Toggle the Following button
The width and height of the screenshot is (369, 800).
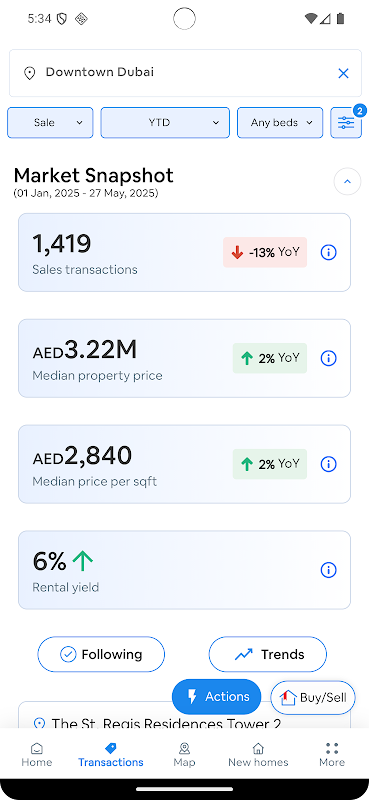tap(101, 654)
